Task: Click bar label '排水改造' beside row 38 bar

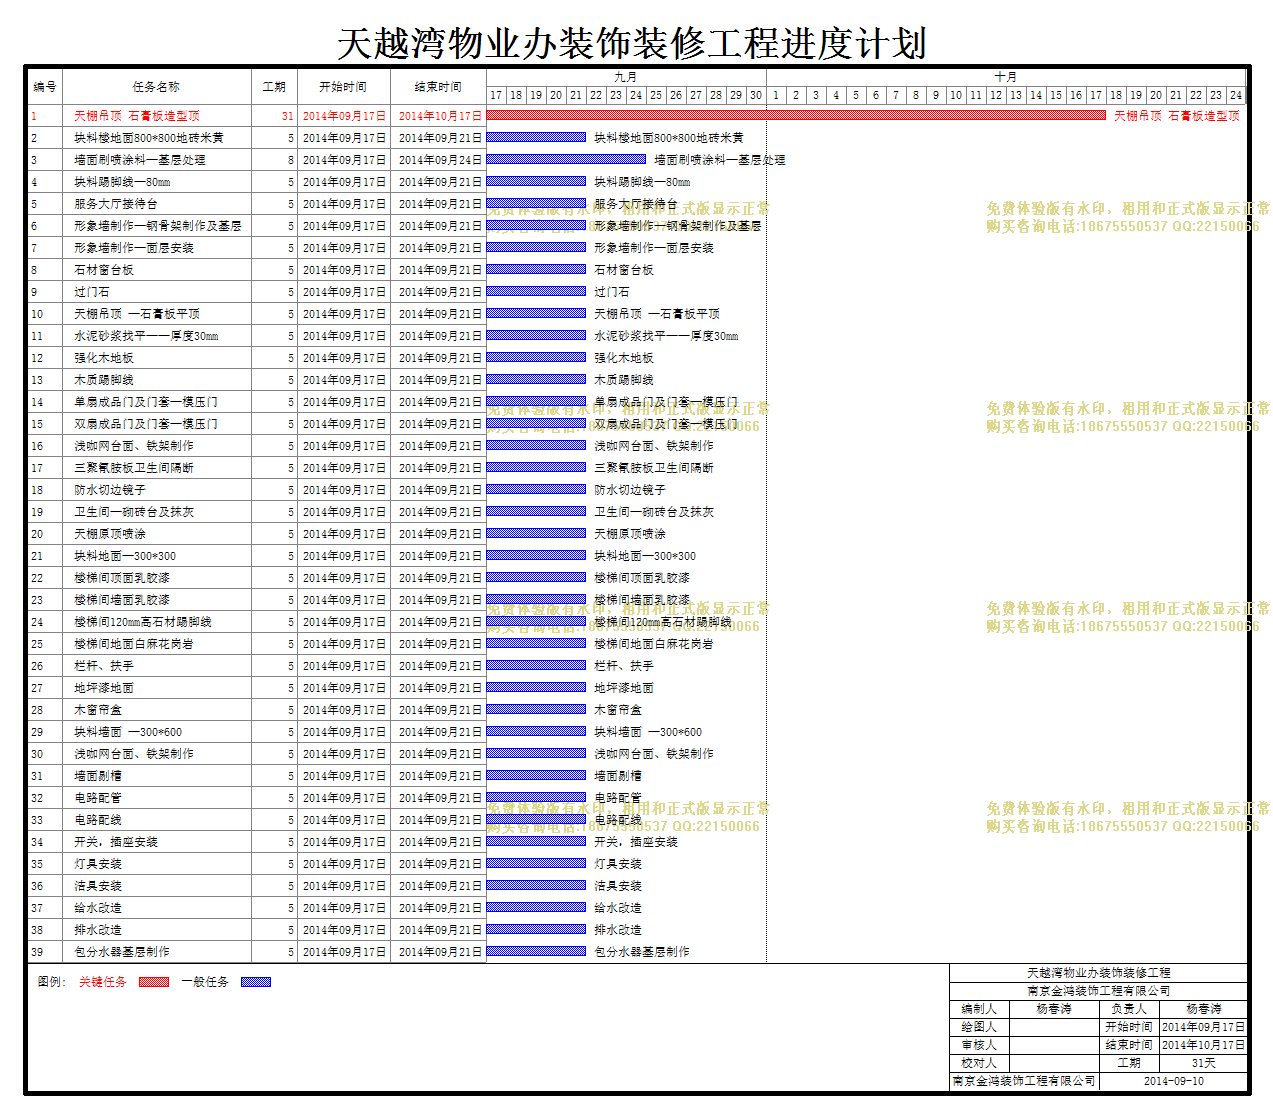Action: coord(618,930)
